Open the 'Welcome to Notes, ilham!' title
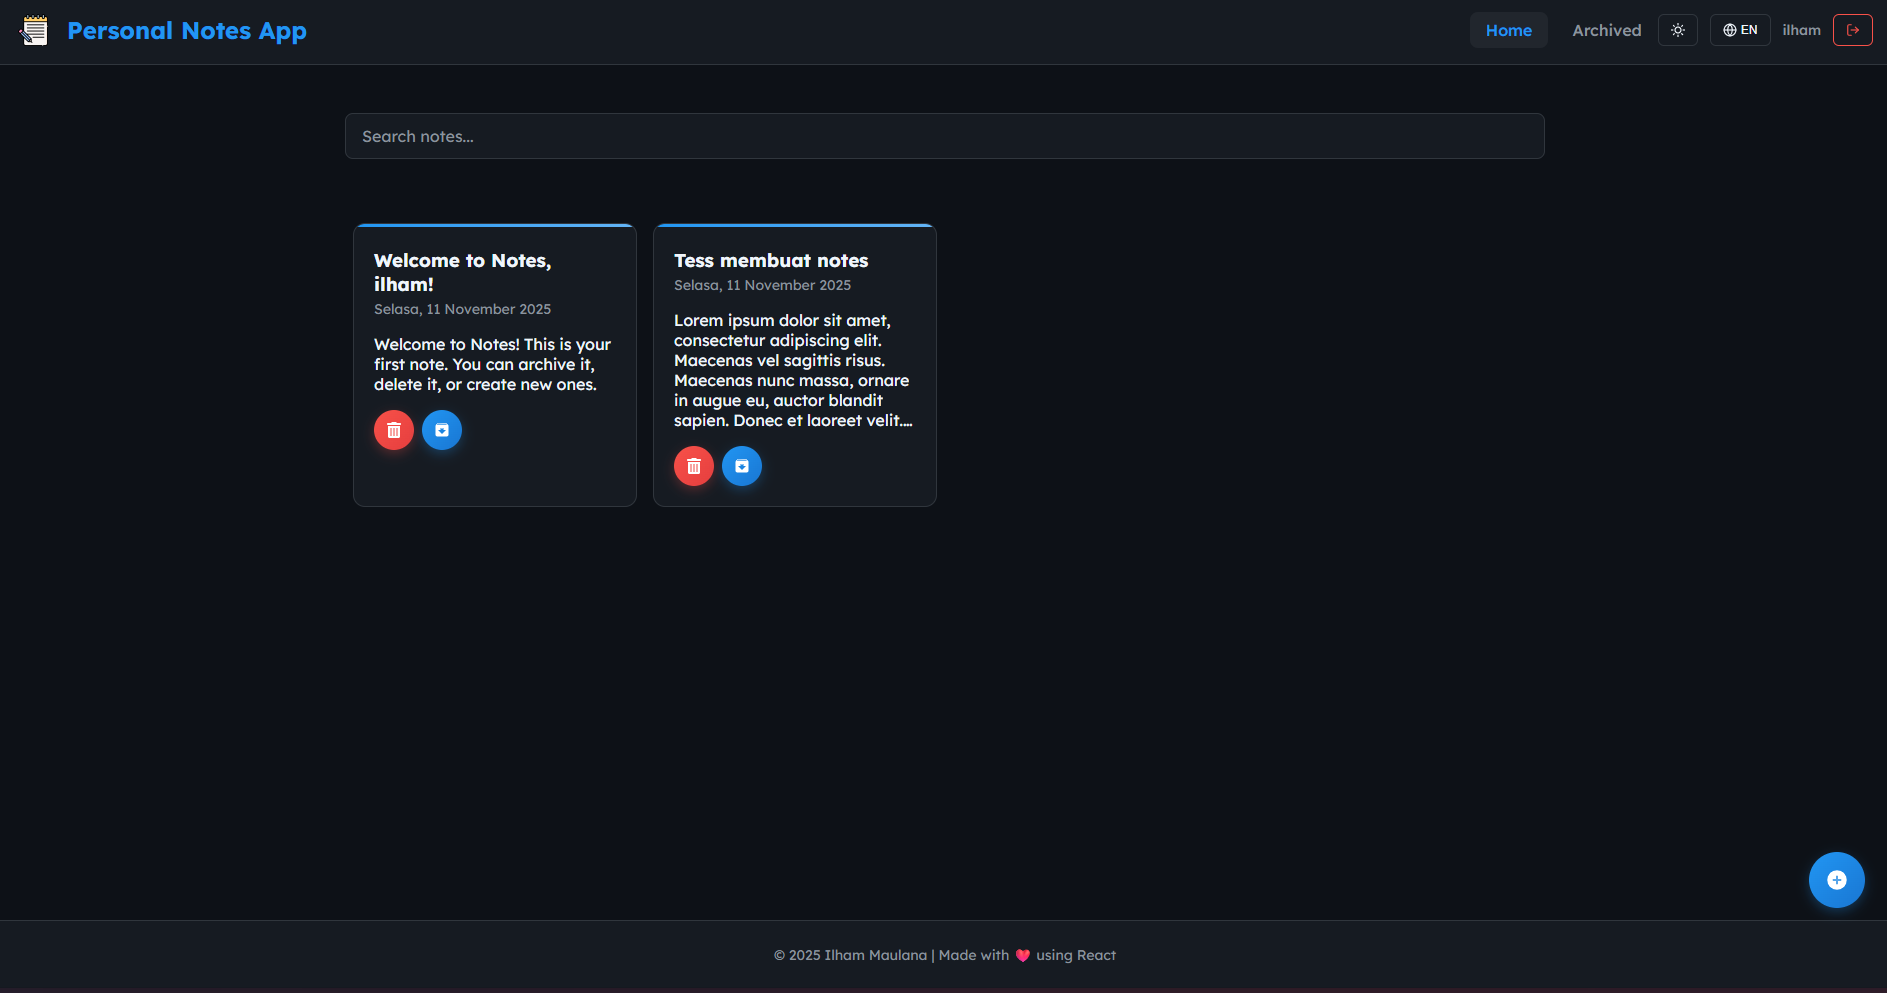This screenshot has height=993, width=1887. (462, 272)
